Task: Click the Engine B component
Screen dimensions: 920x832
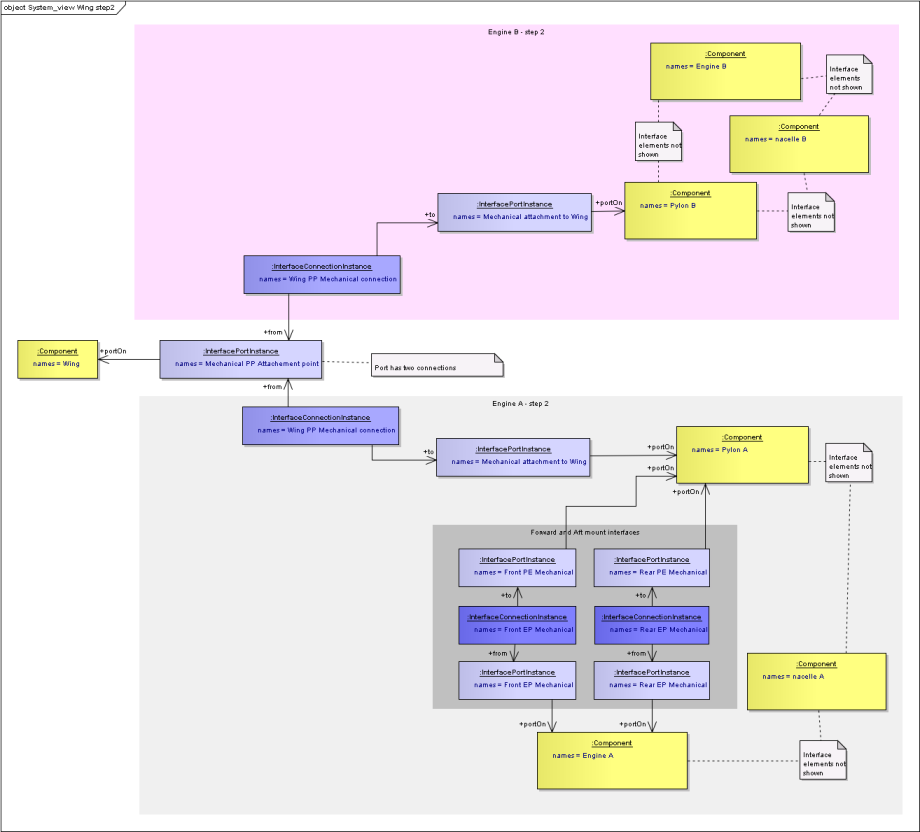Action: click(x=725, y=71)
